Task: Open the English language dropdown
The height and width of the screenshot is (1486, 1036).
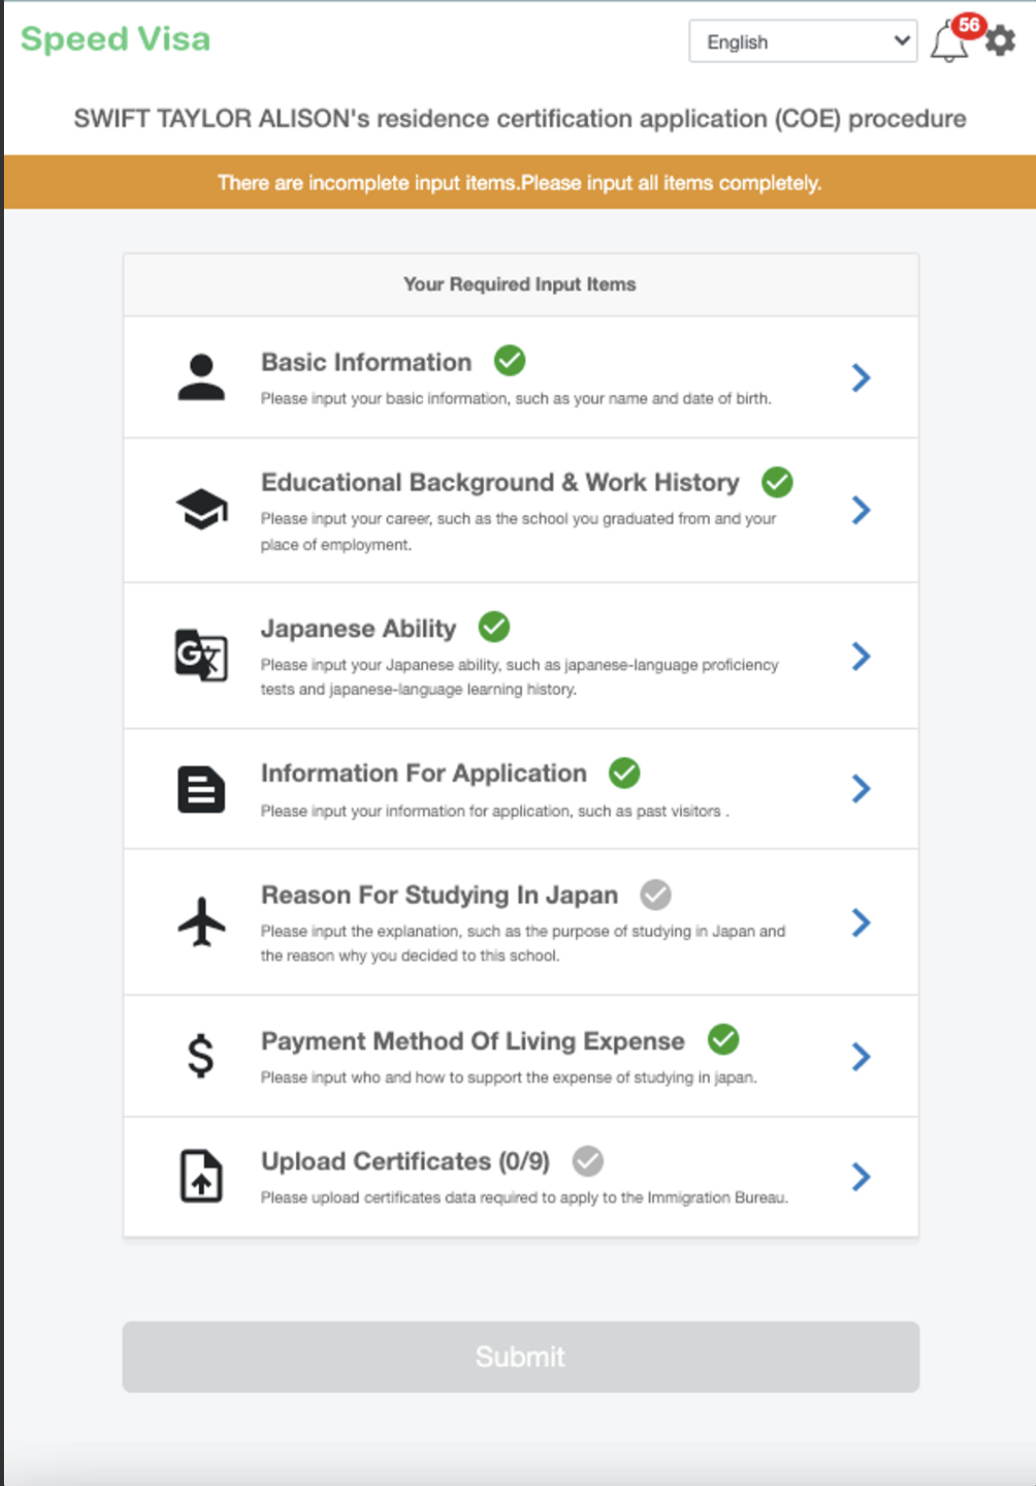Action: click(x=803, y=41)
